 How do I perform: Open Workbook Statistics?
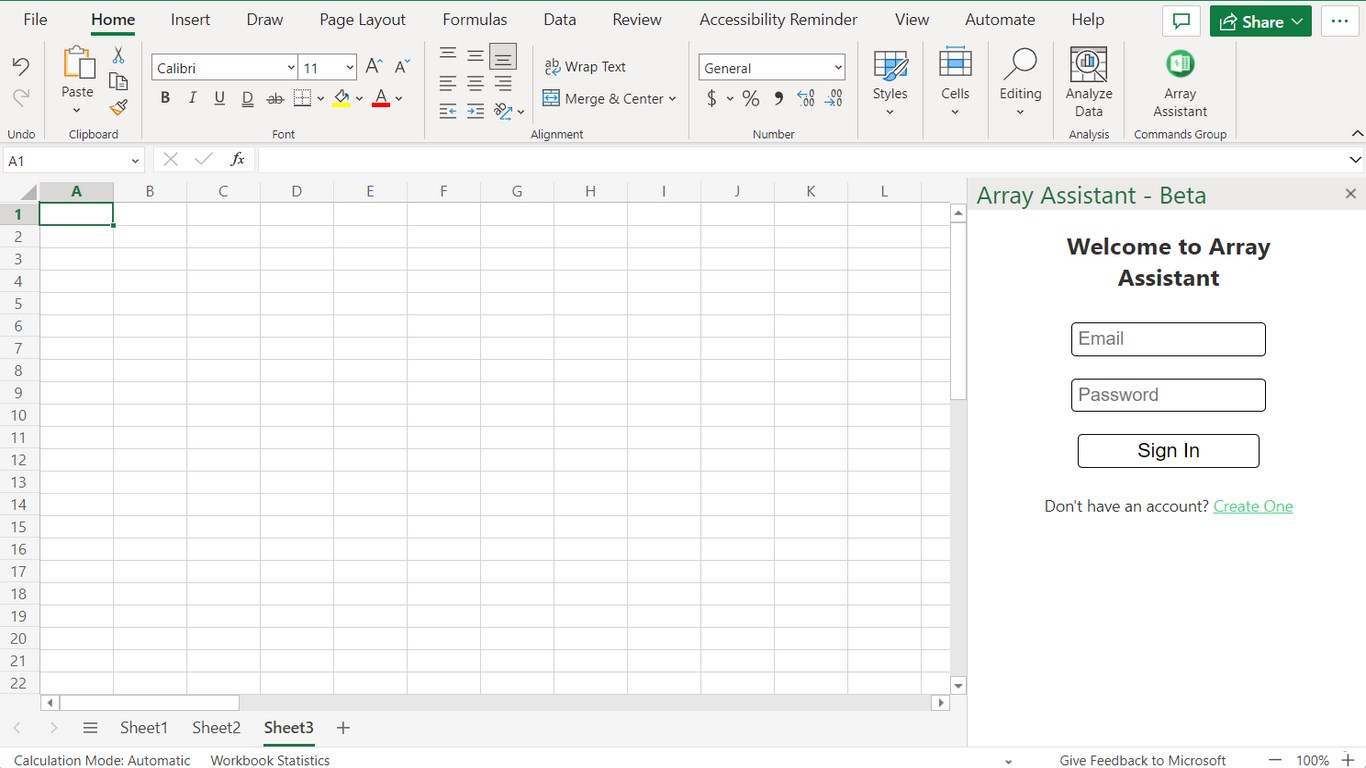[270, 760]
